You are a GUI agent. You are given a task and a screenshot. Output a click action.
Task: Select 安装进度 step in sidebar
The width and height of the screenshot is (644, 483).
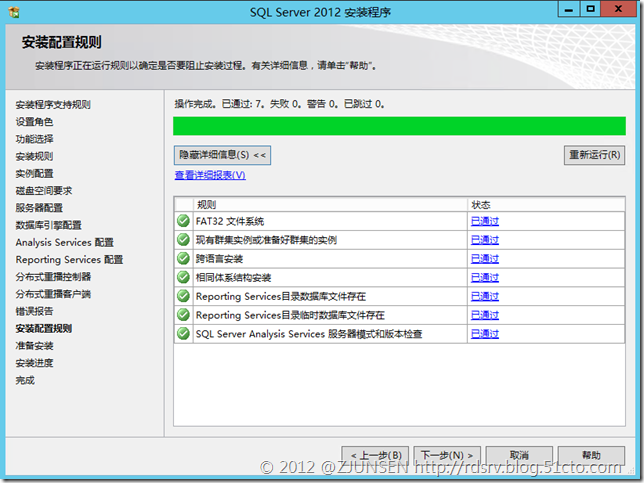click(x=34, y=363)
